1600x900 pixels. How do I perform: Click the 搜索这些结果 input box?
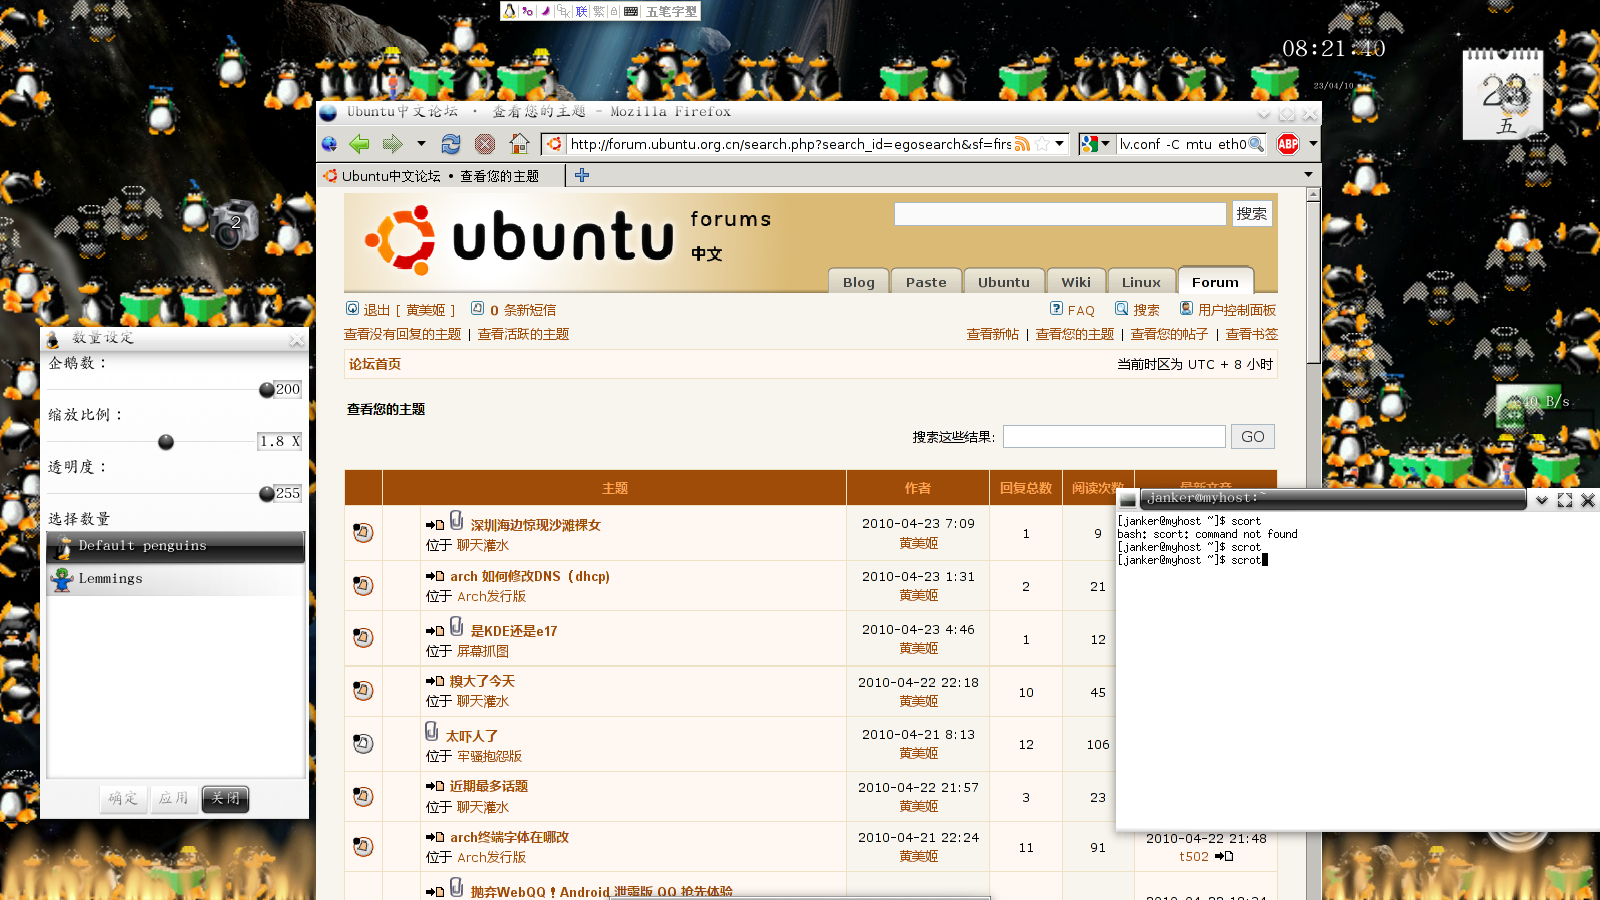(x=1114, y=436)
